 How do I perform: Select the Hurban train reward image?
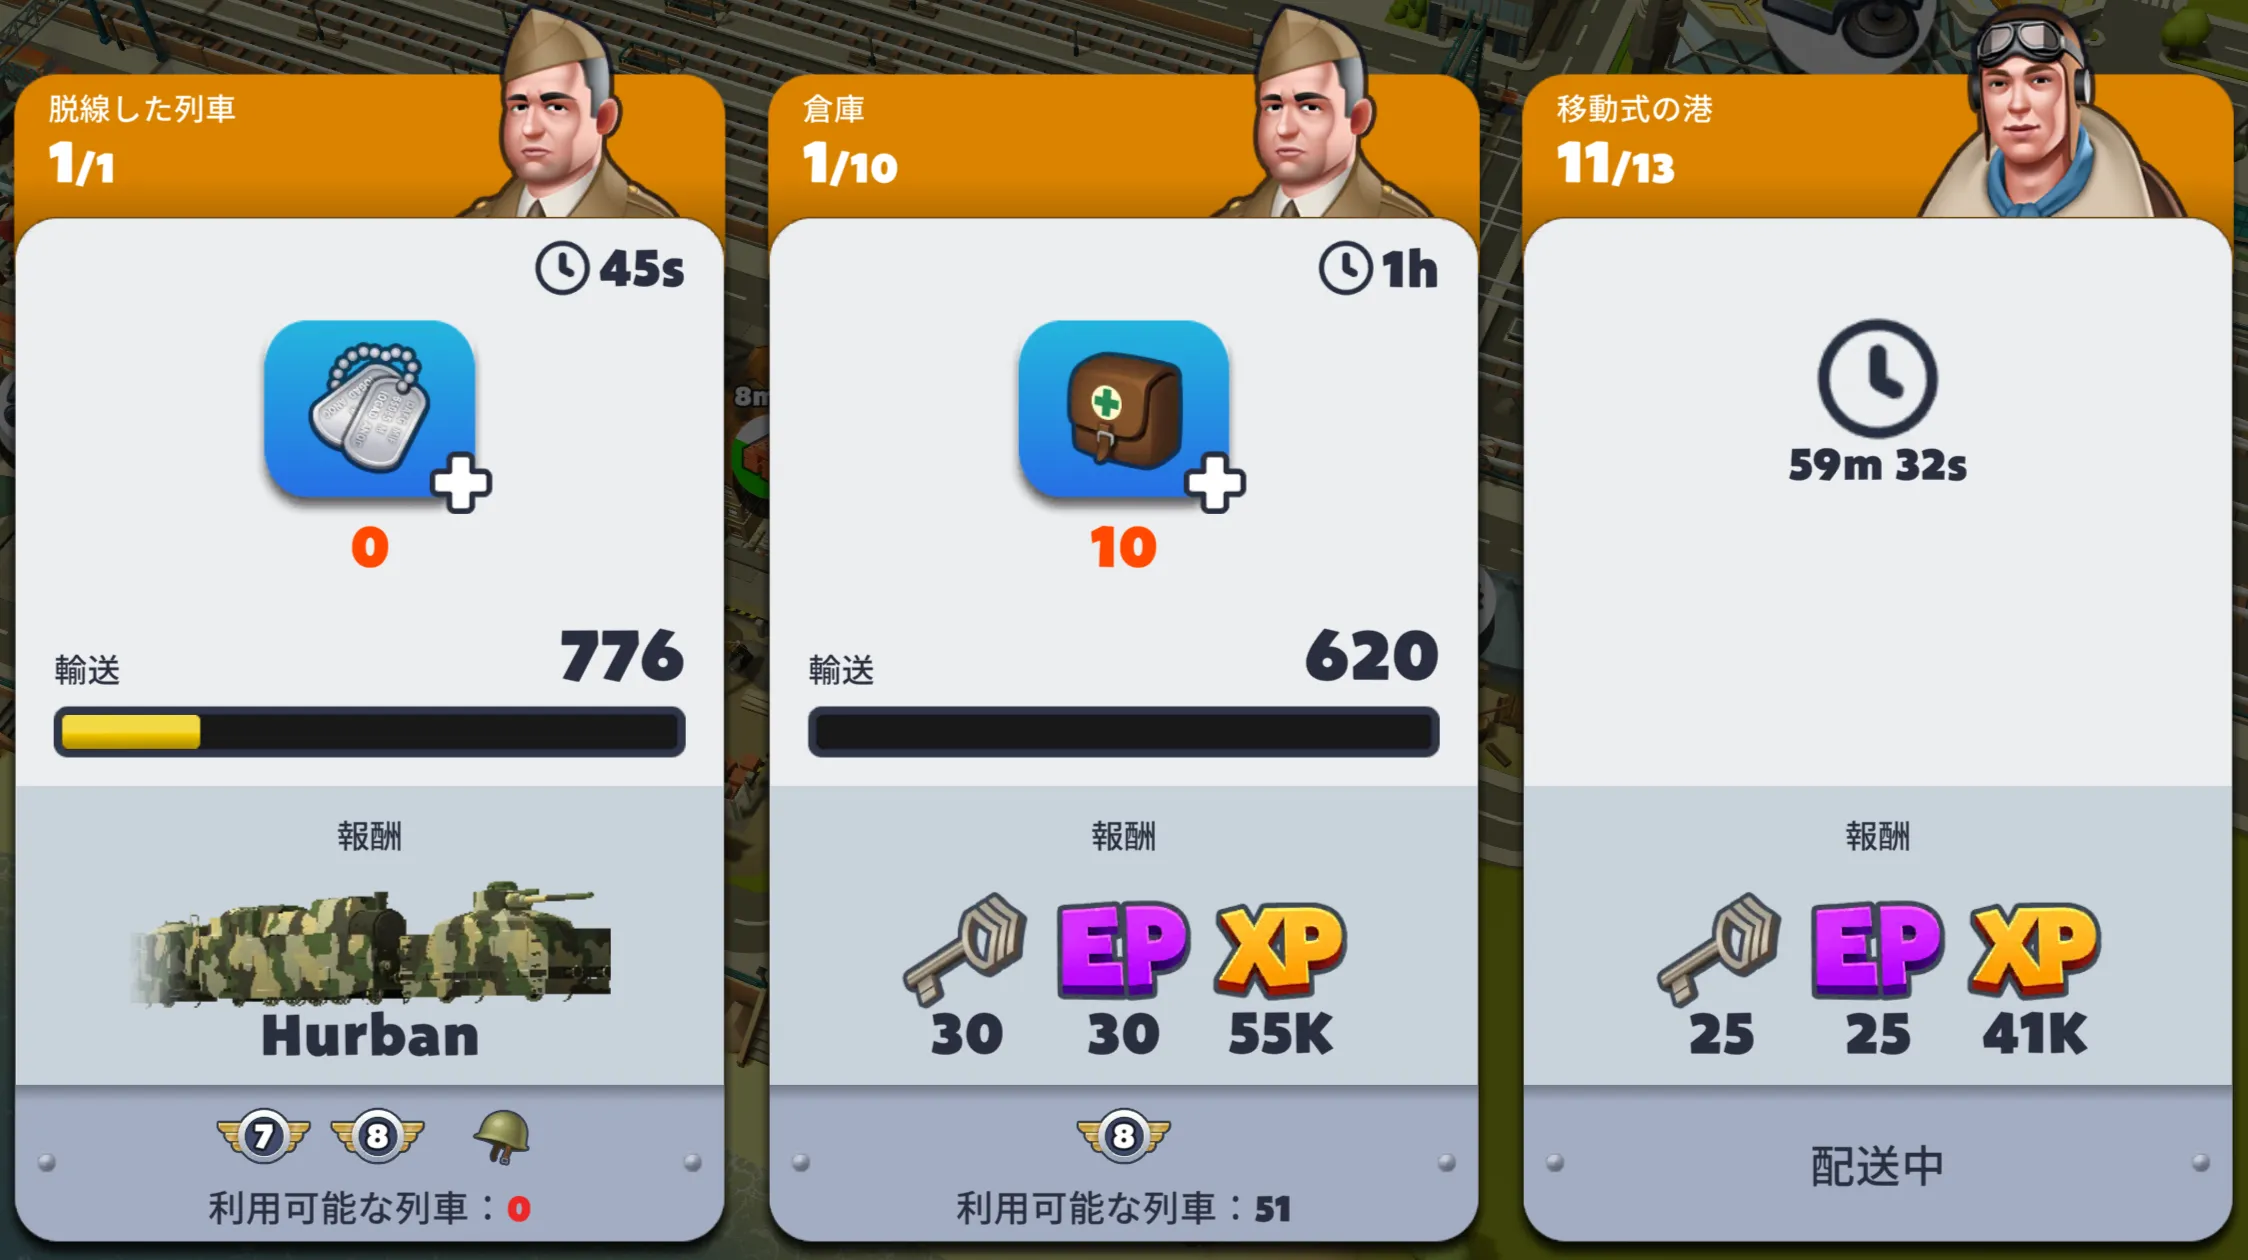(370, 942)
